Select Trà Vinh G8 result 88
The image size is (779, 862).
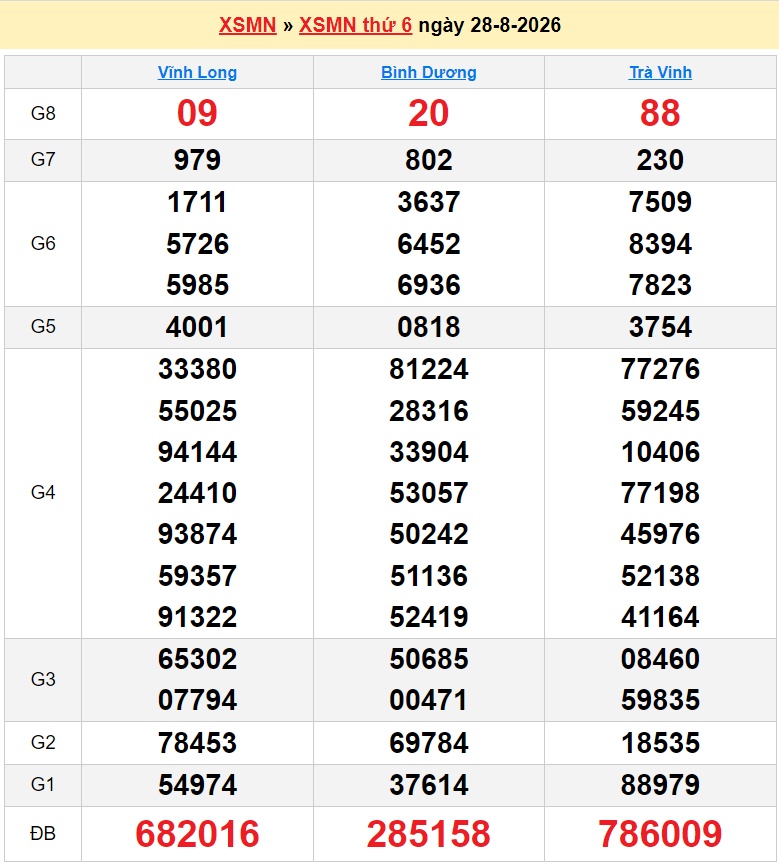pos(660,113)
